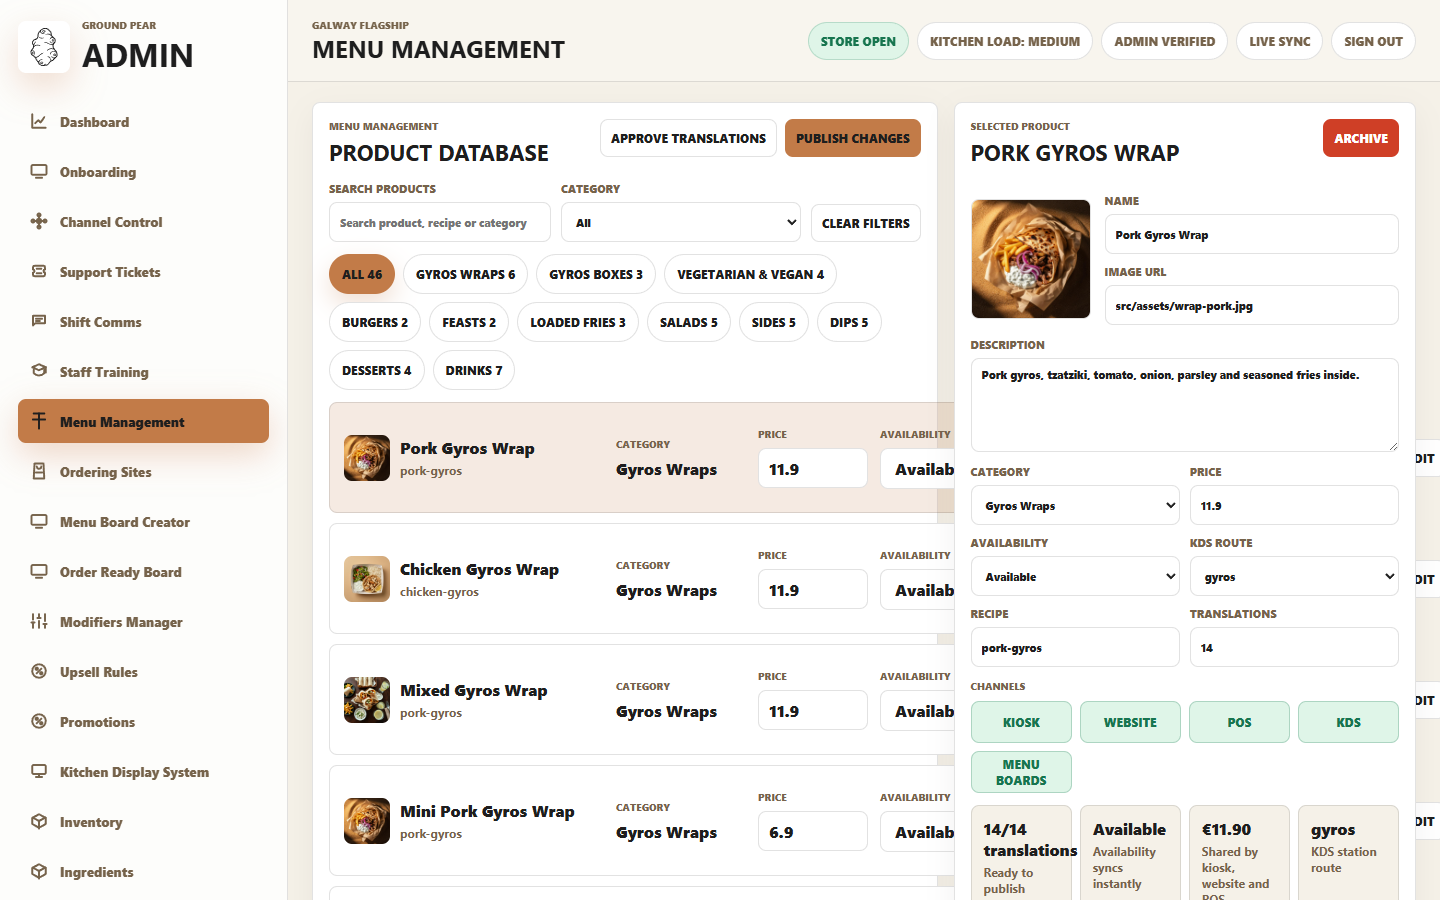Click the Kitchen Display System icon

tap(39, 771)
